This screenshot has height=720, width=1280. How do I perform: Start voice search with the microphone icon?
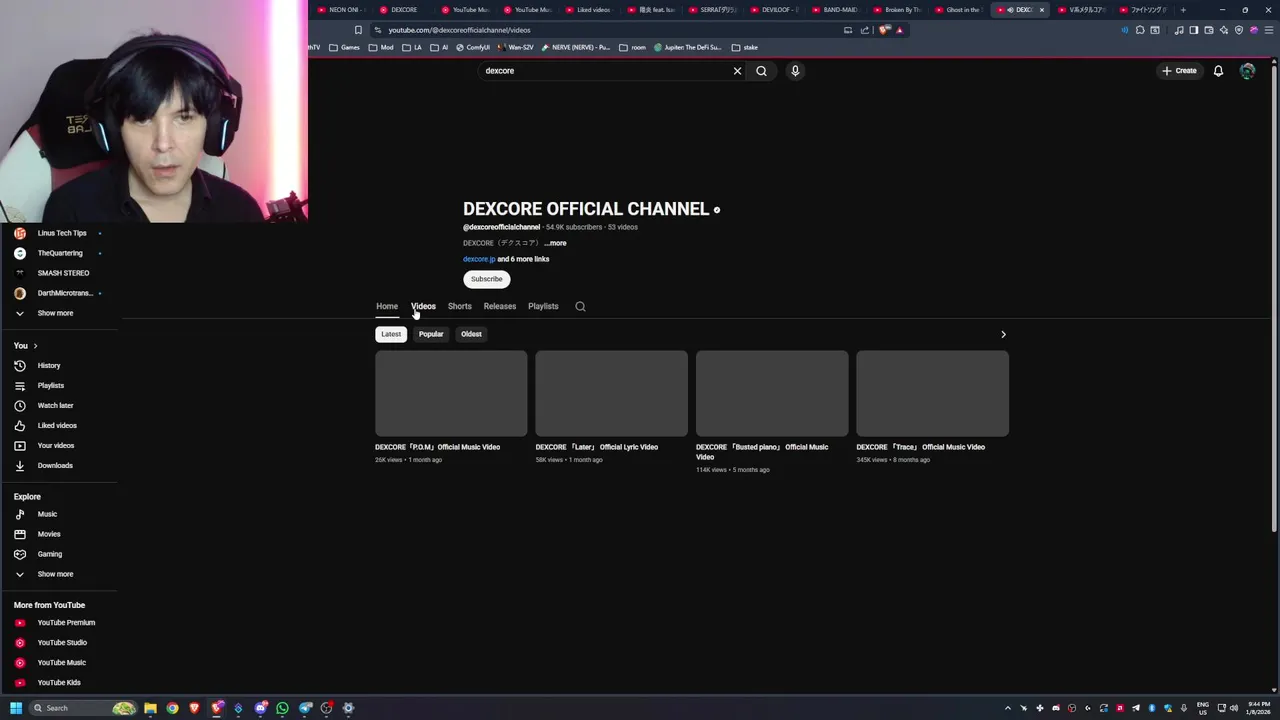(795, 71)
